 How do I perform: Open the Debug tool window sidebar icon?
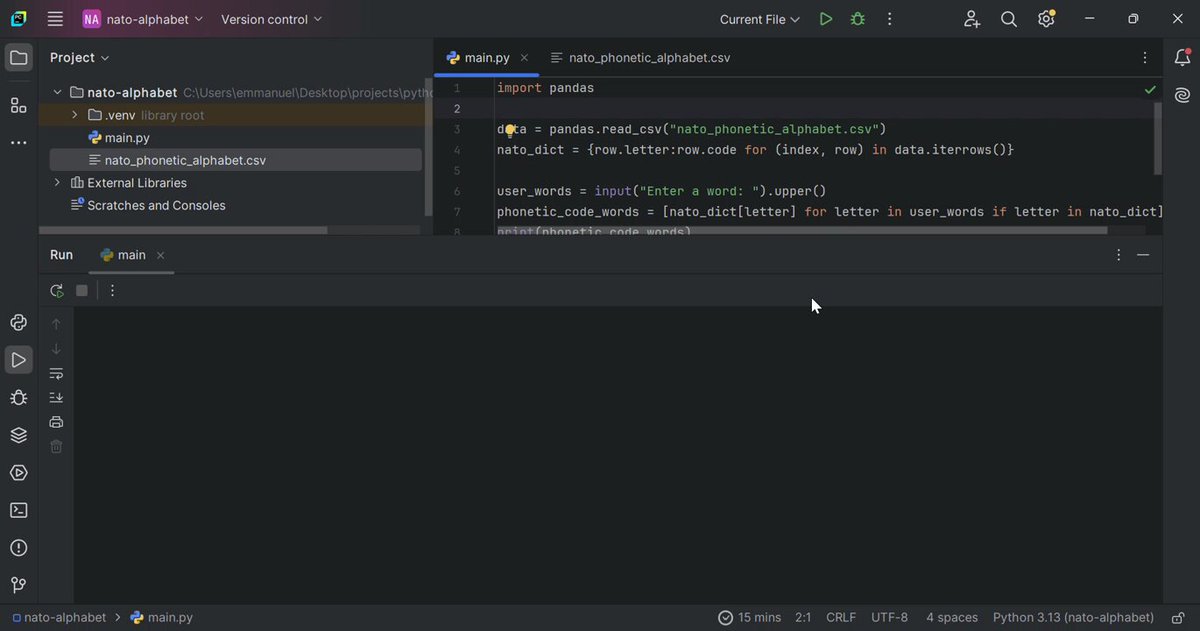(x=18, y=397)
